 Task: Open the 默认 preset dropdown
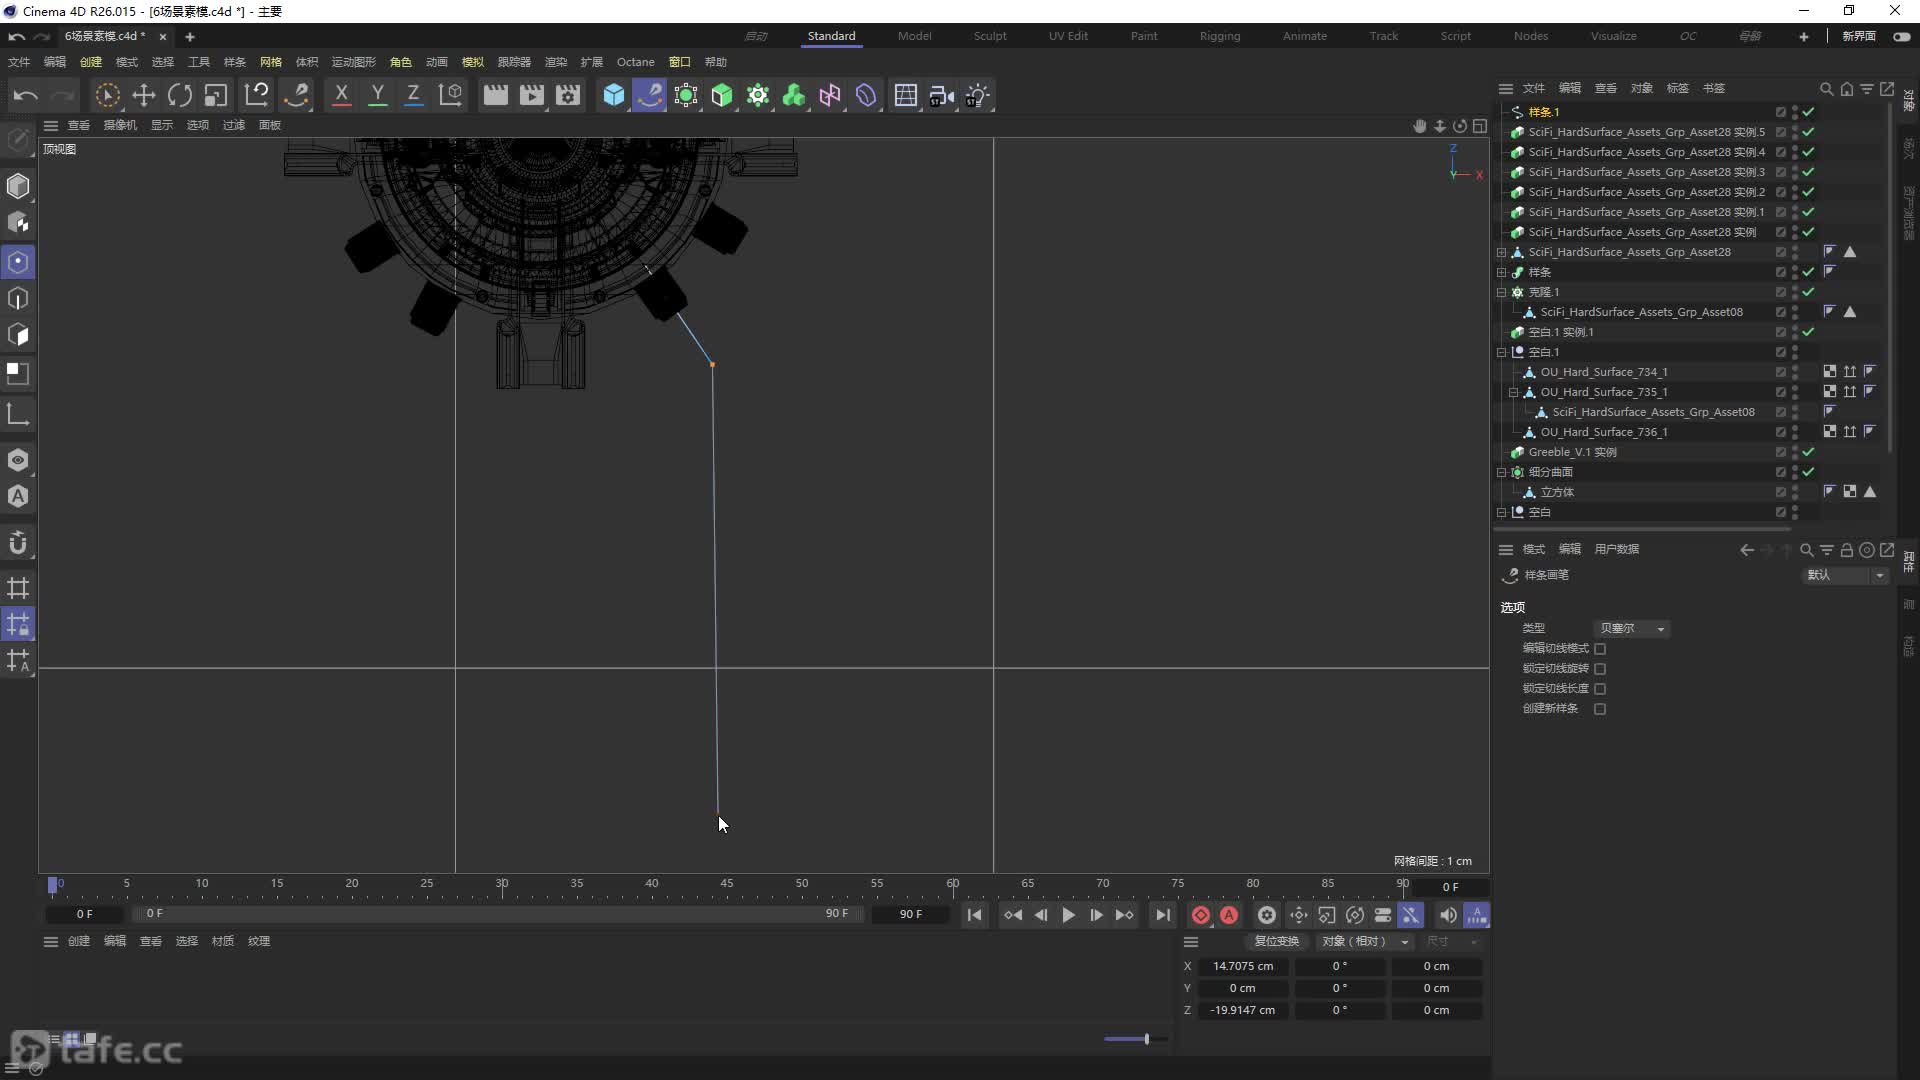[1844, 575]
